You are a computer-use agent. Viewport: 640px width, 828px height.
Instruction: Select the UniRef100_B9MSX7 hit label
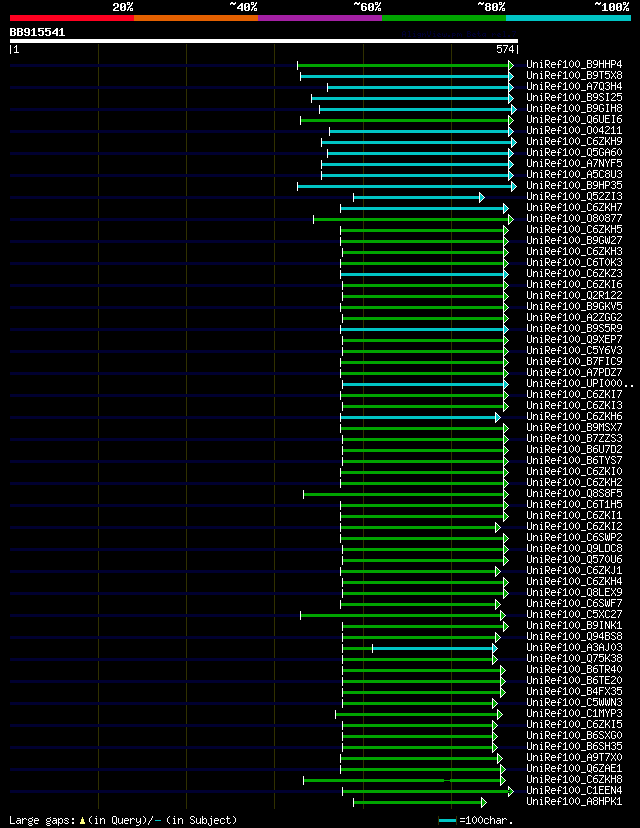(574, 427)
